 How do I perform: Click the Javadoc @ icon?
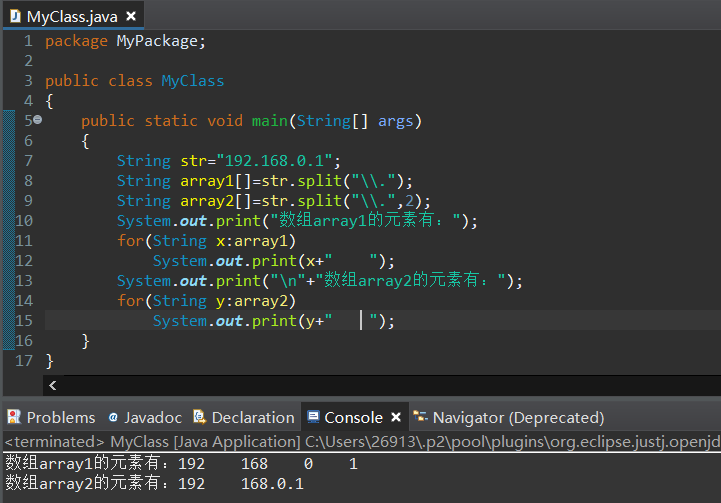click(113, 417)
